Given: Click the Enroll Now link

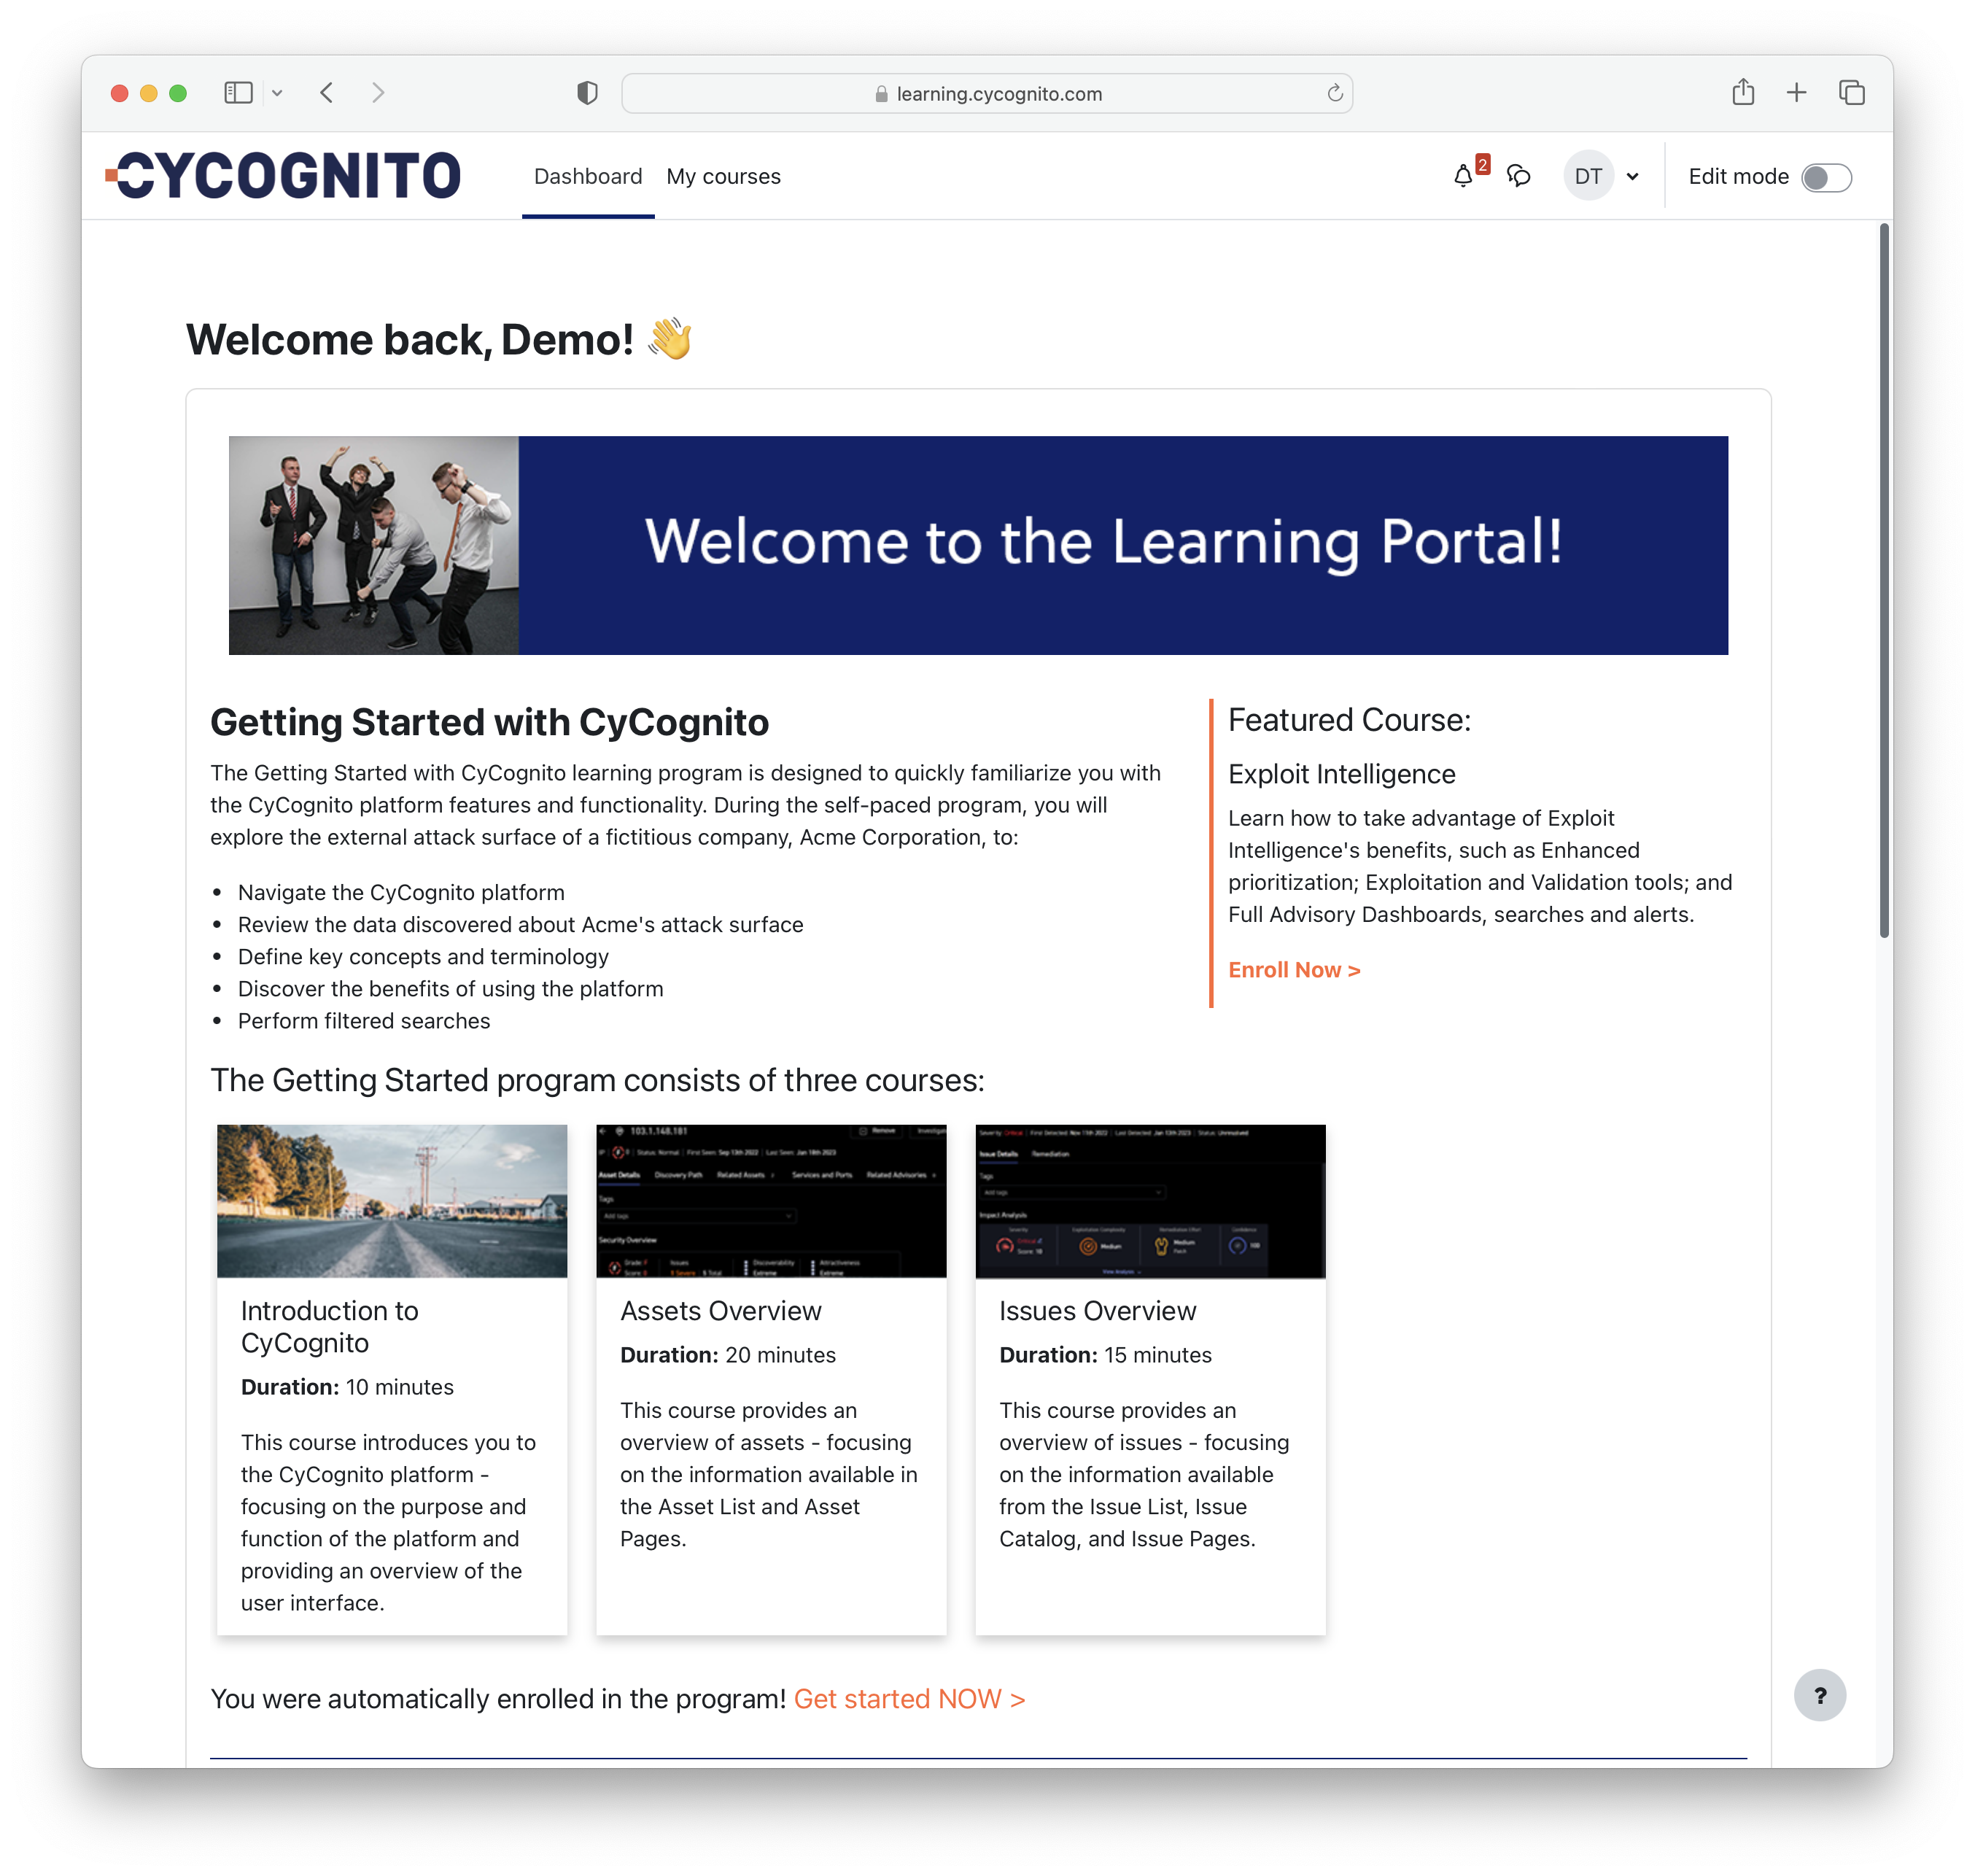Looking at the screenshot, I should [1293, 970].
